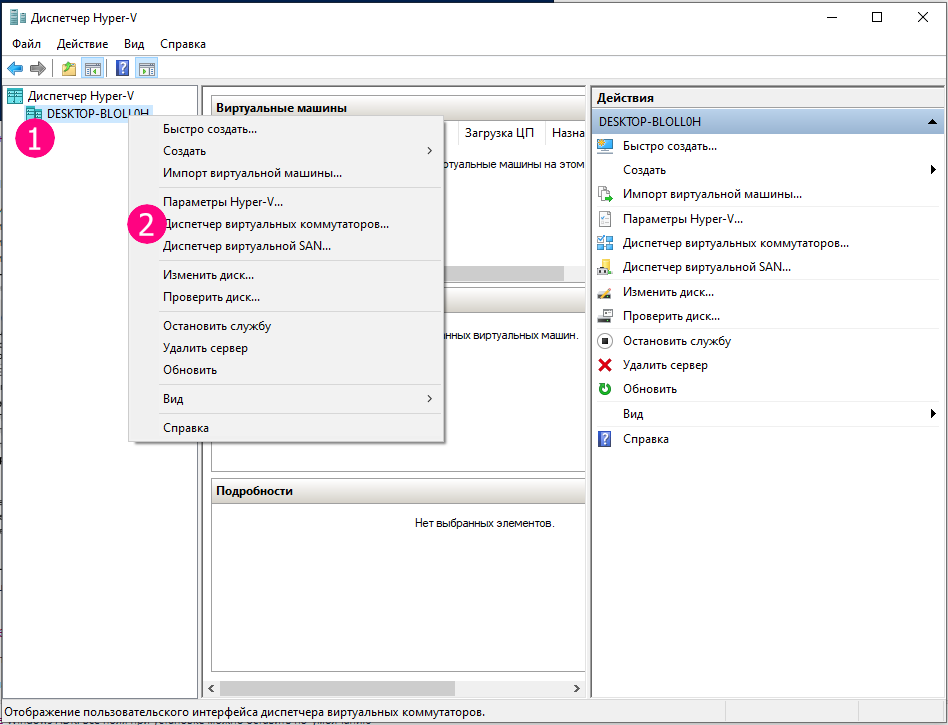This screenshot has height=725, width=948.
Task: Open the Действие menu
Action: [82, 44]
